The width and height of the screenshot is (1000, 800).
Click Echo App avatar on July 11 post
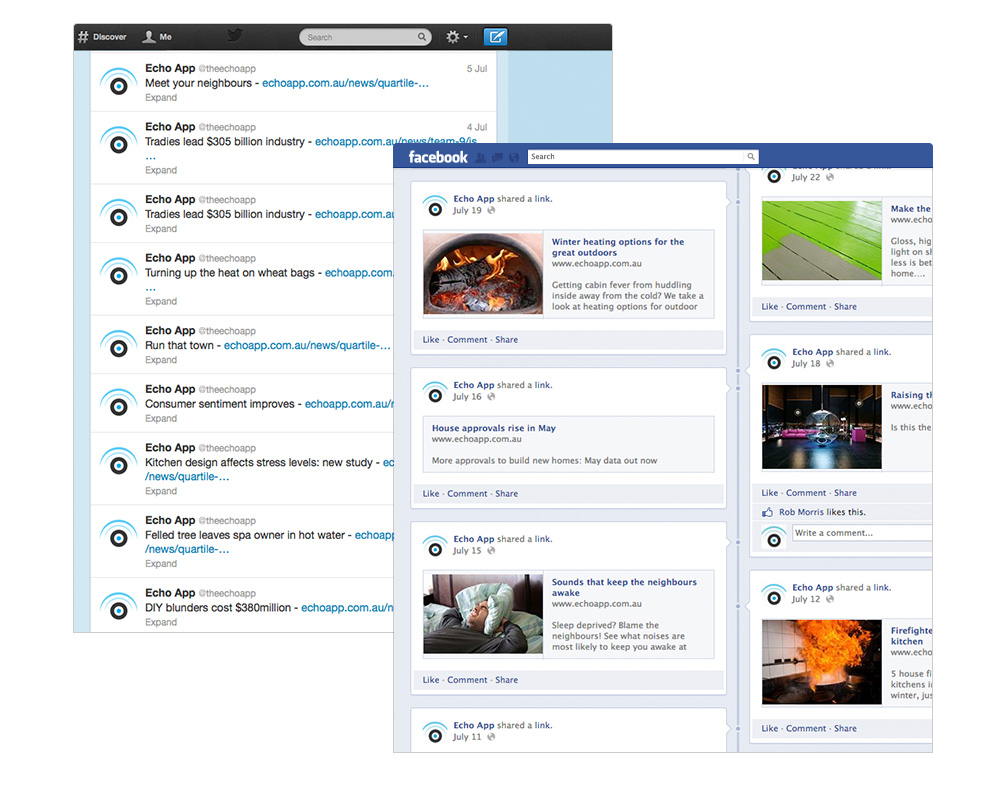pyautogui.click(x=435, y=731)
